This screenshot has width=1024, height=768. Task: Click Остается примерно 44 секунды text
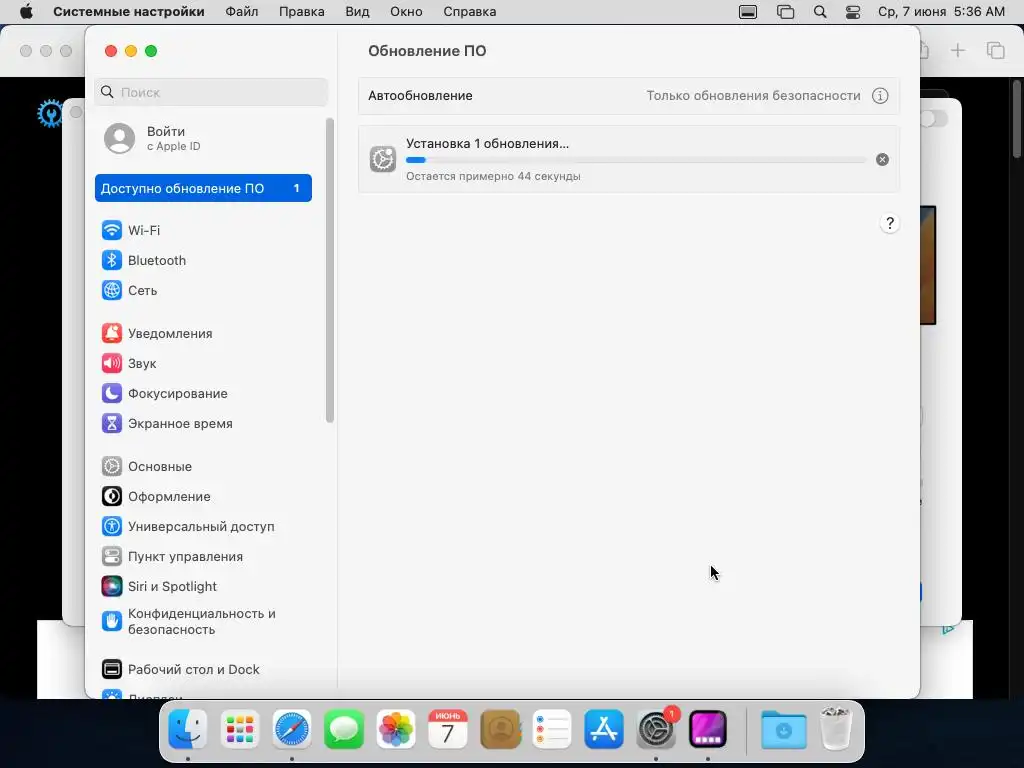493,176
